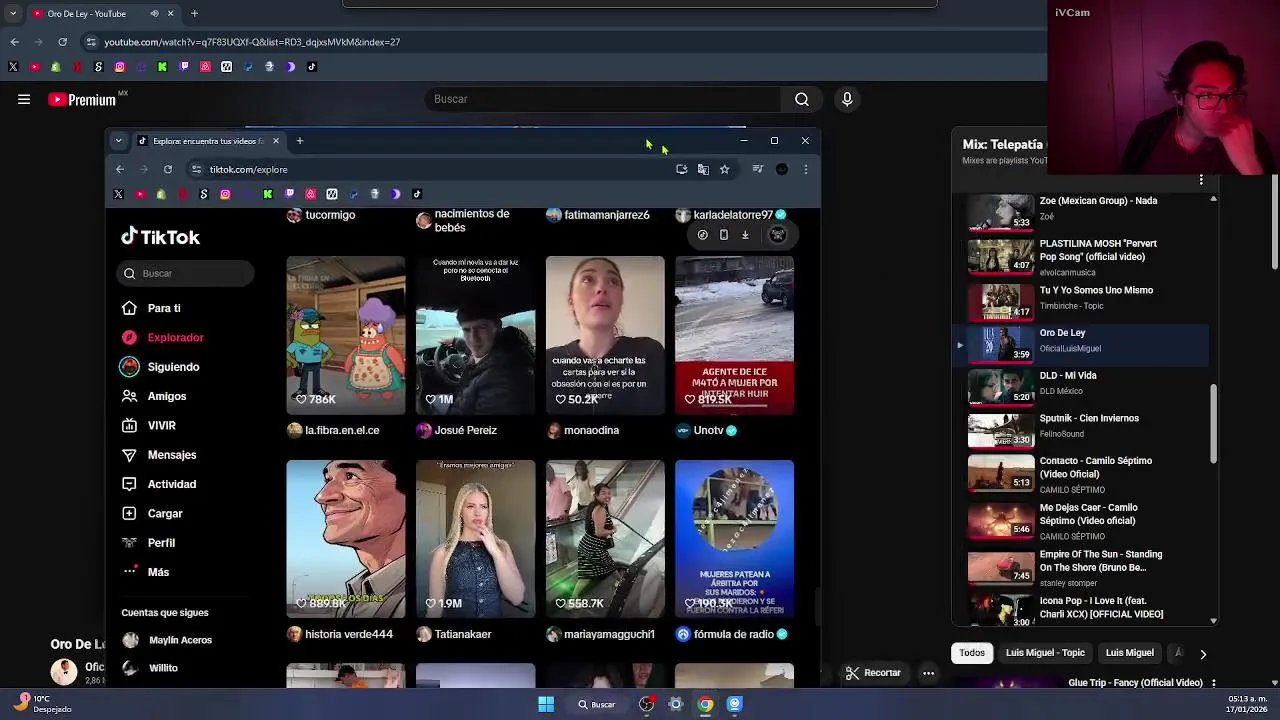Image resolution: width=1280 pixels, height=720 pixels.
Task: Close the Explora TikTok tab
Action: click(276, 141)
